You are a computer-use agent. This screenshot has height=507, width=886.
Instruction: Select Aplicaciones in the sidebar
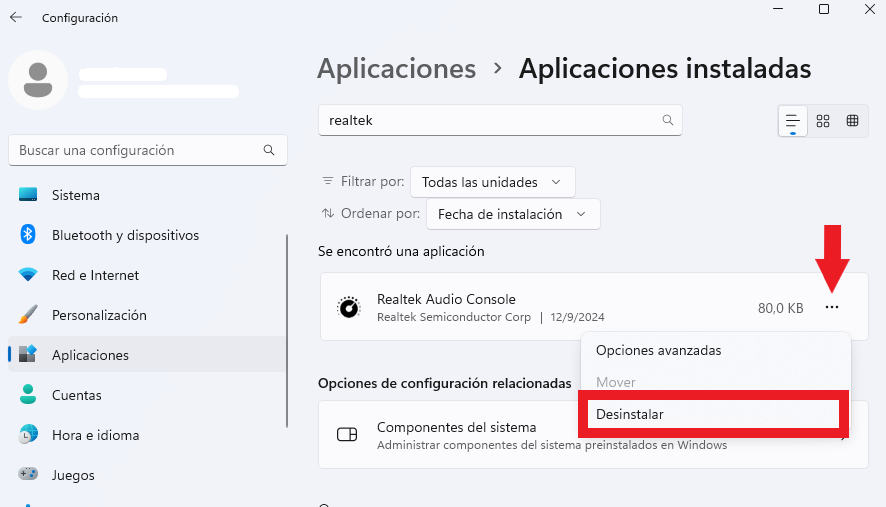coord(147,355)
